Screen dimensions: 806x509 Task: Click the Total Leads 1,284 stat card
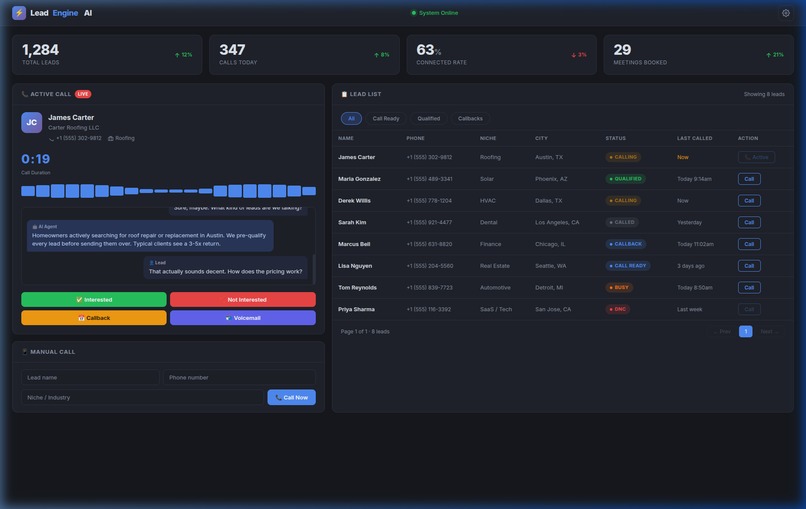coord(107,54)
